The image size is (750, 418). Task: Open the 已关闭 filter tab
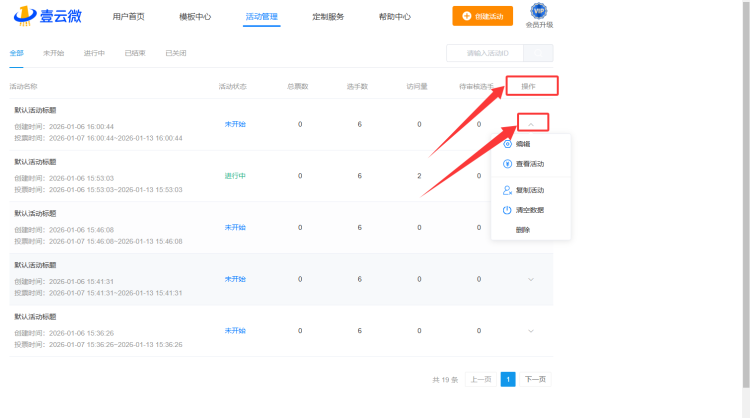point(175,53)
